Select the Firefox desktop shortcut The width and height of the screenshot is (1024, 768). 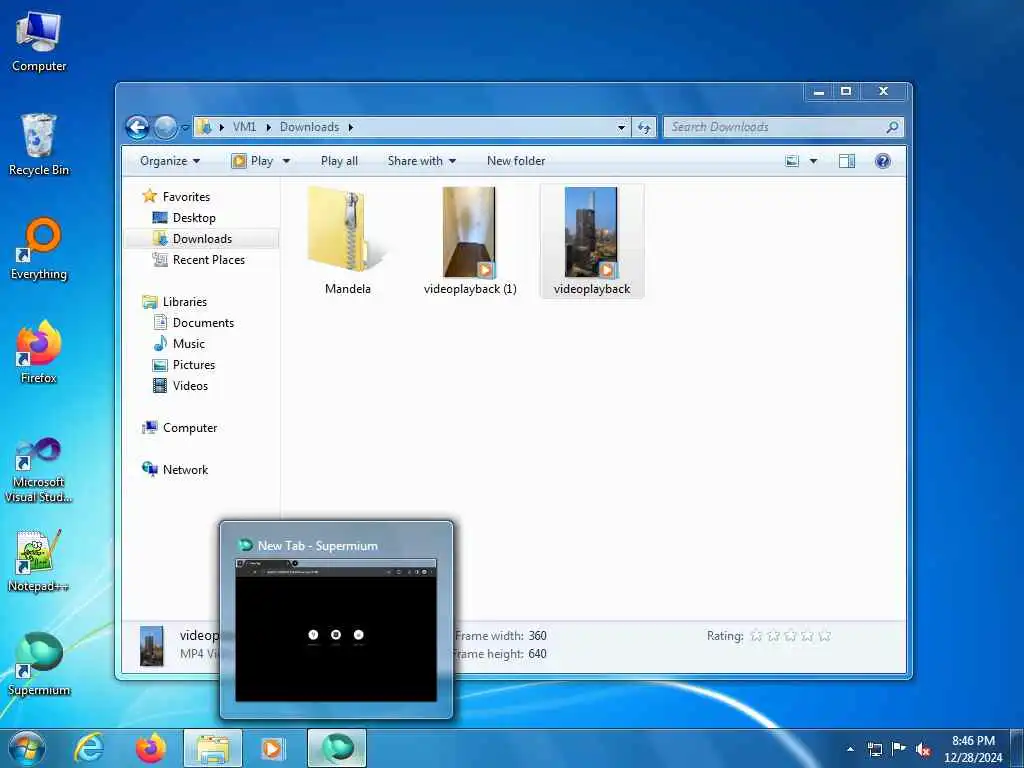(x=39, y=352)
